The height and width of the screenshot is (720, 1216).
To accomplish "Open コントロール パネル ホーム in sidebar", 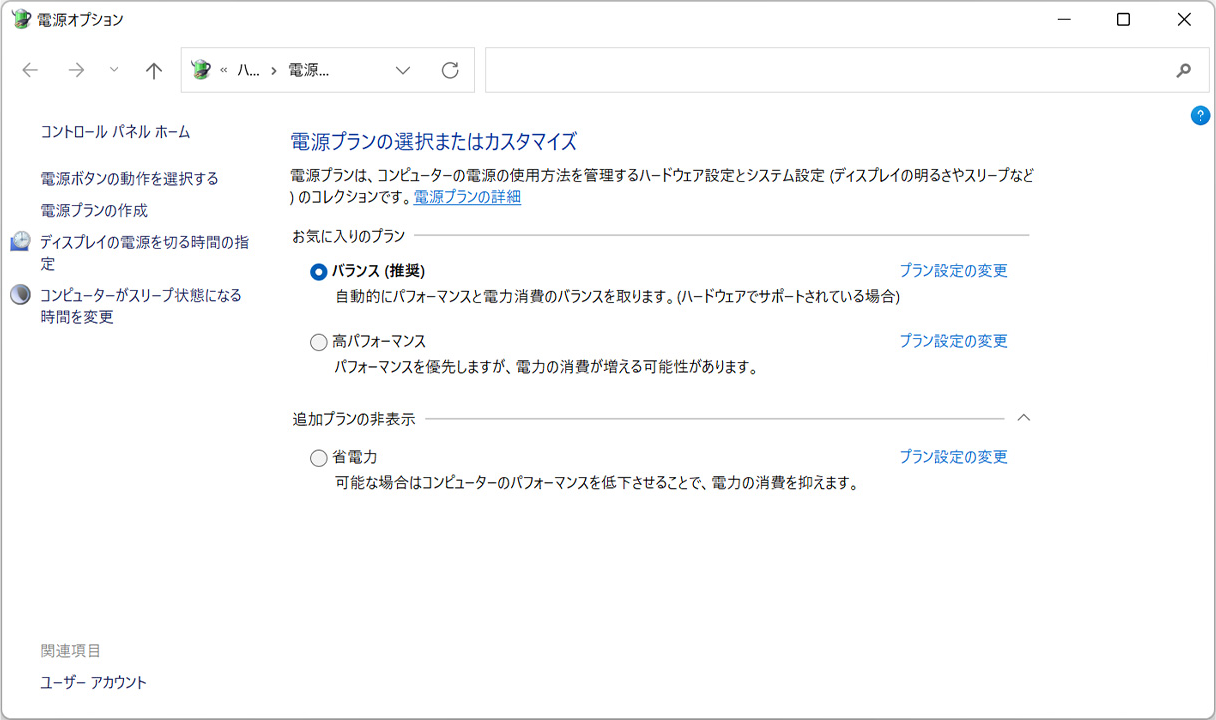I will click(x=115, y=132).
